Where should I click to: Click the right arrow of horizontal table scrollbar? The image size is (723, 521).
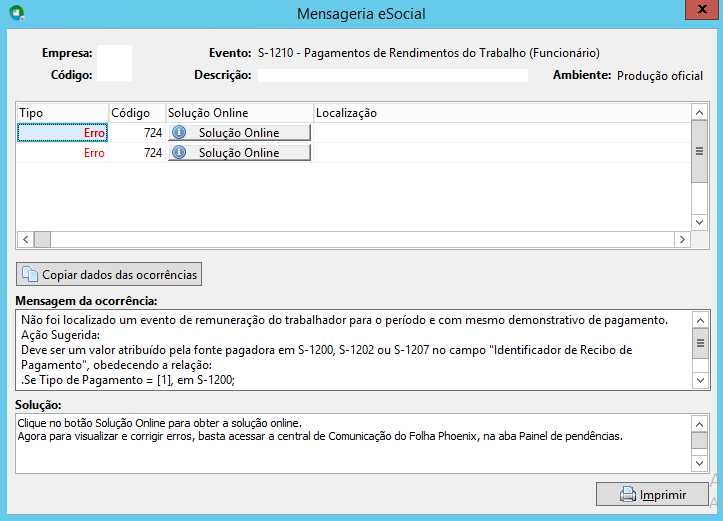[682, 239]
